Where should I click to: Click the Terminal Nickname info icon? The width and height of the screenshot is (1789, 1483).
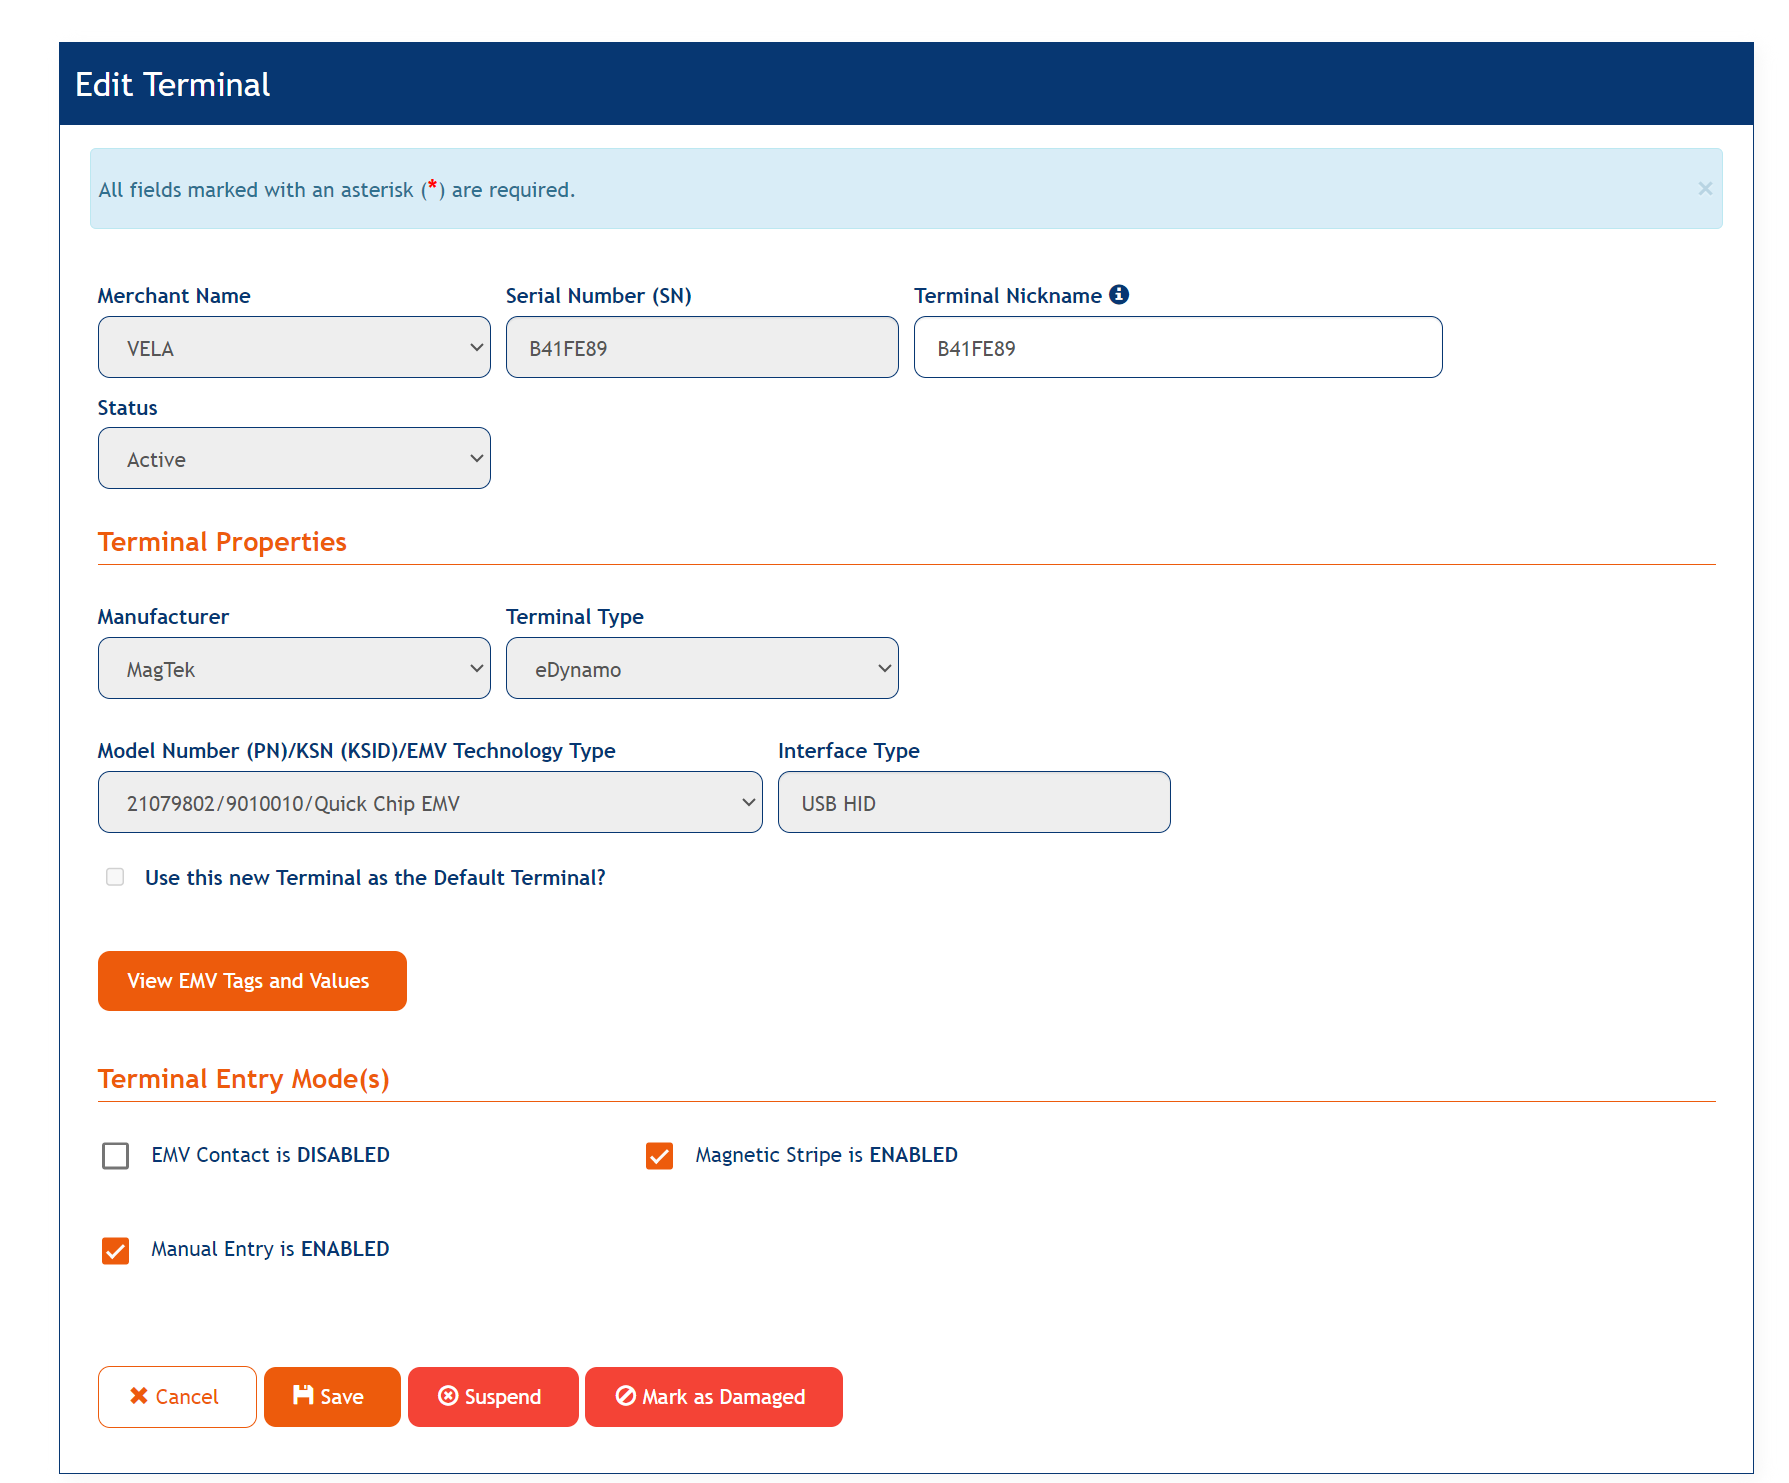pos(1119,295)
